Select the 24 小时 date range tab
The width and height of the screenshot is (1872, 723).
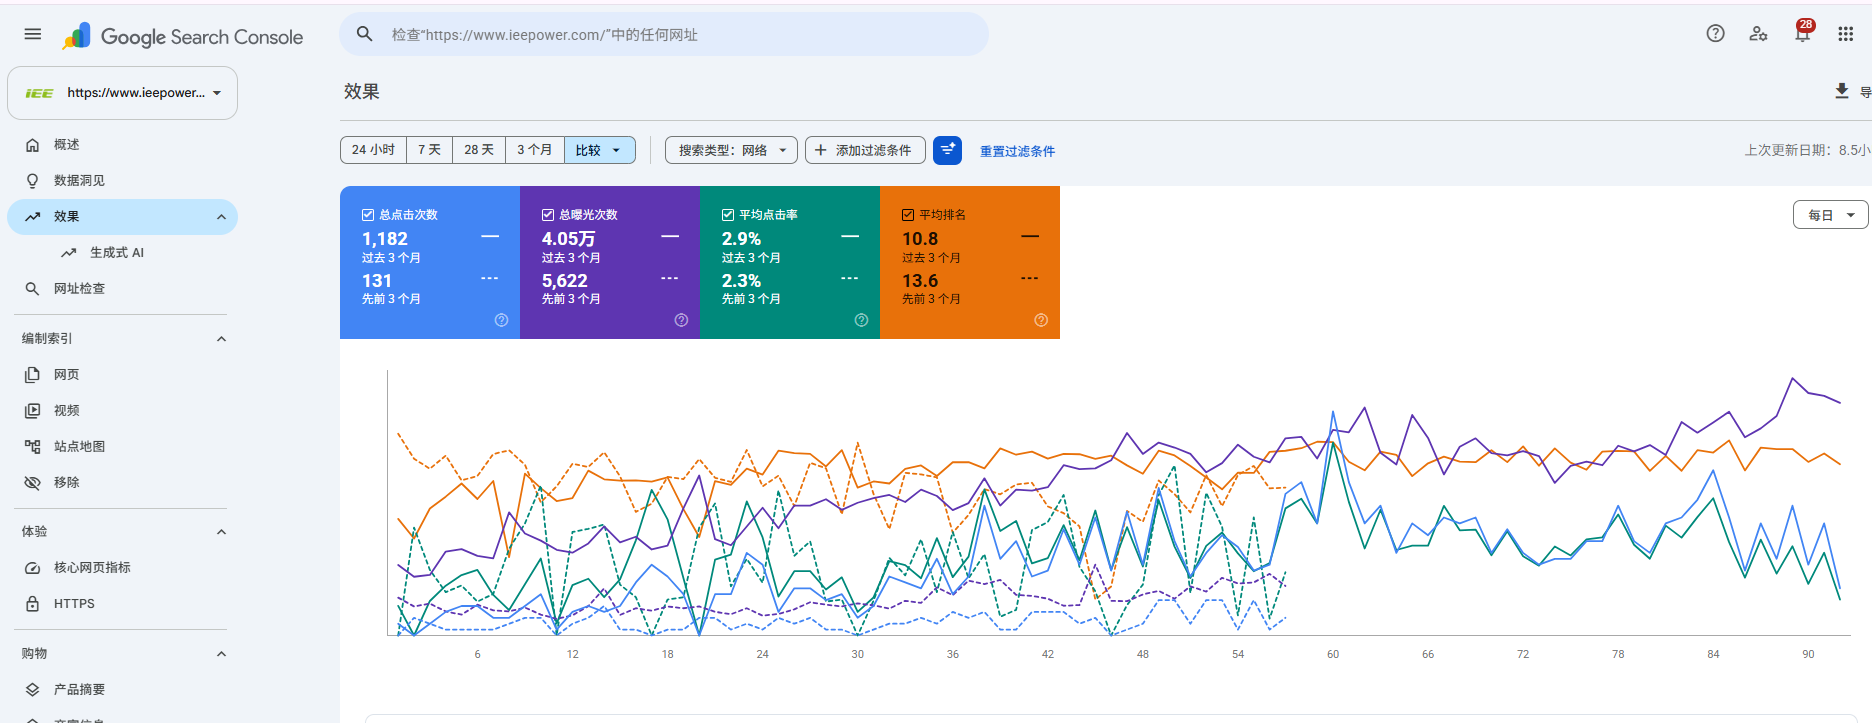[373, 150]
